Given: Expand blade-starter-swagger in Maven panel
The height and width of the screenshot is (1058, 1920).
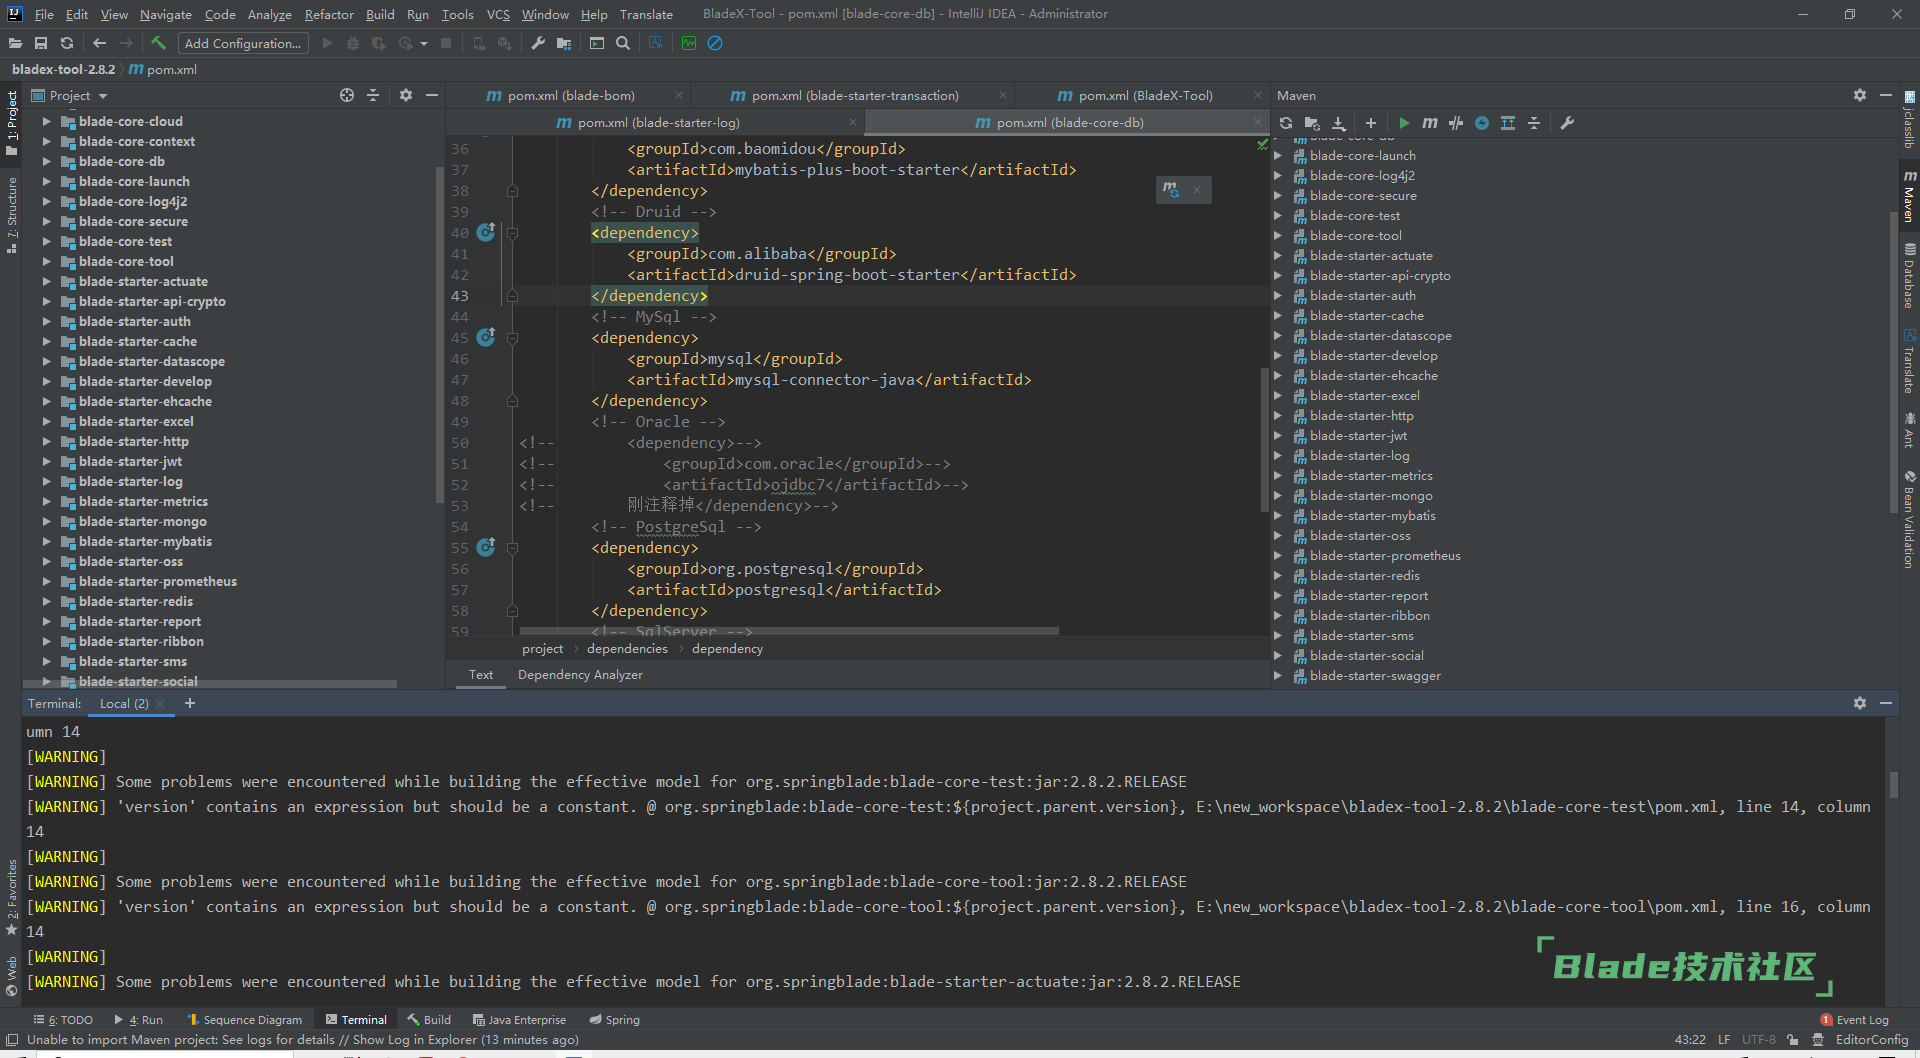Looking at the screenshot, I should click(1278, 675).
